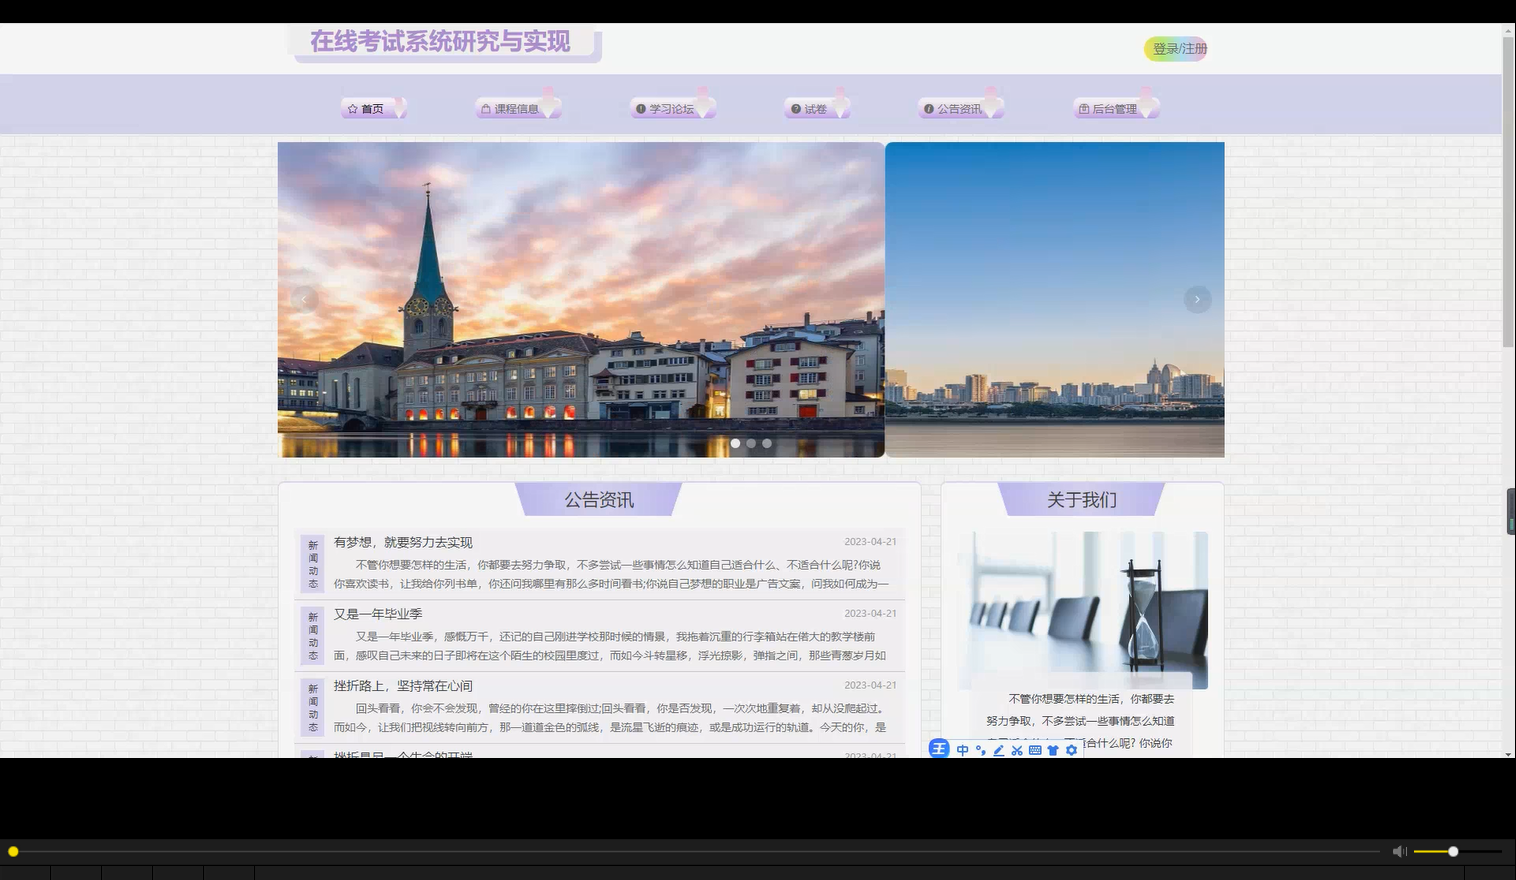Open the IME logo menu button
Image resolution: width=1516 pixels, height=880 pixels.
tap(938, 749)
